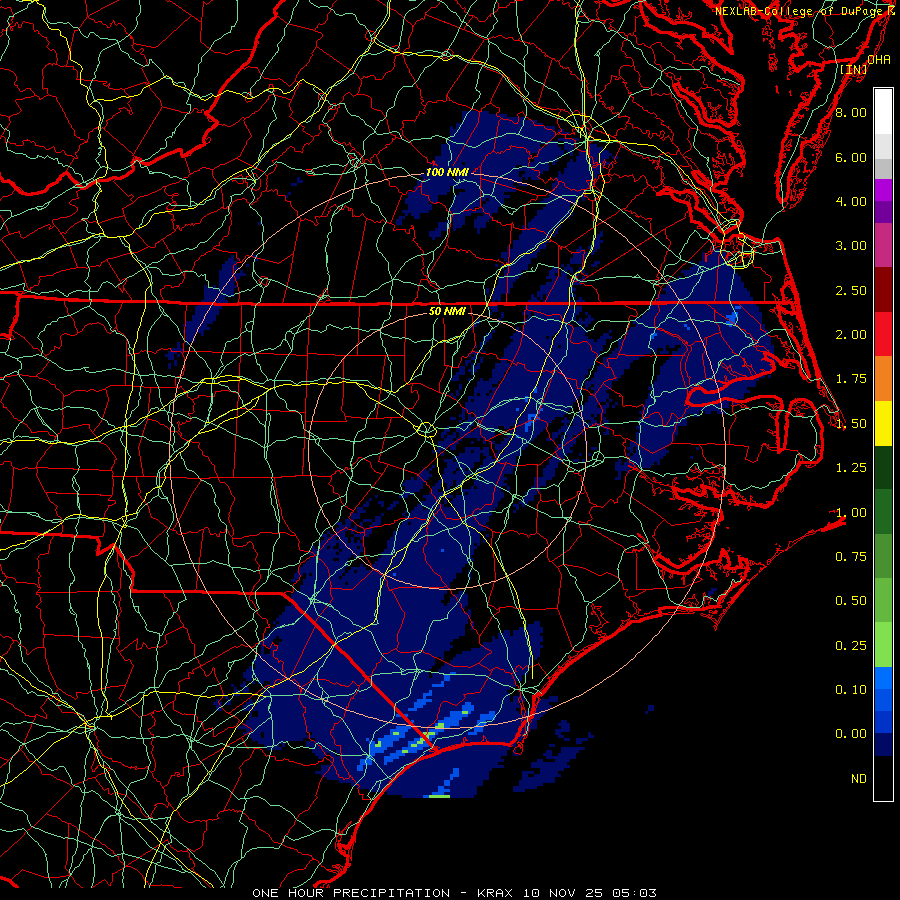The image size is (900, 900).
Task: Click the [IN] units label
Action: tap(854, 69)
